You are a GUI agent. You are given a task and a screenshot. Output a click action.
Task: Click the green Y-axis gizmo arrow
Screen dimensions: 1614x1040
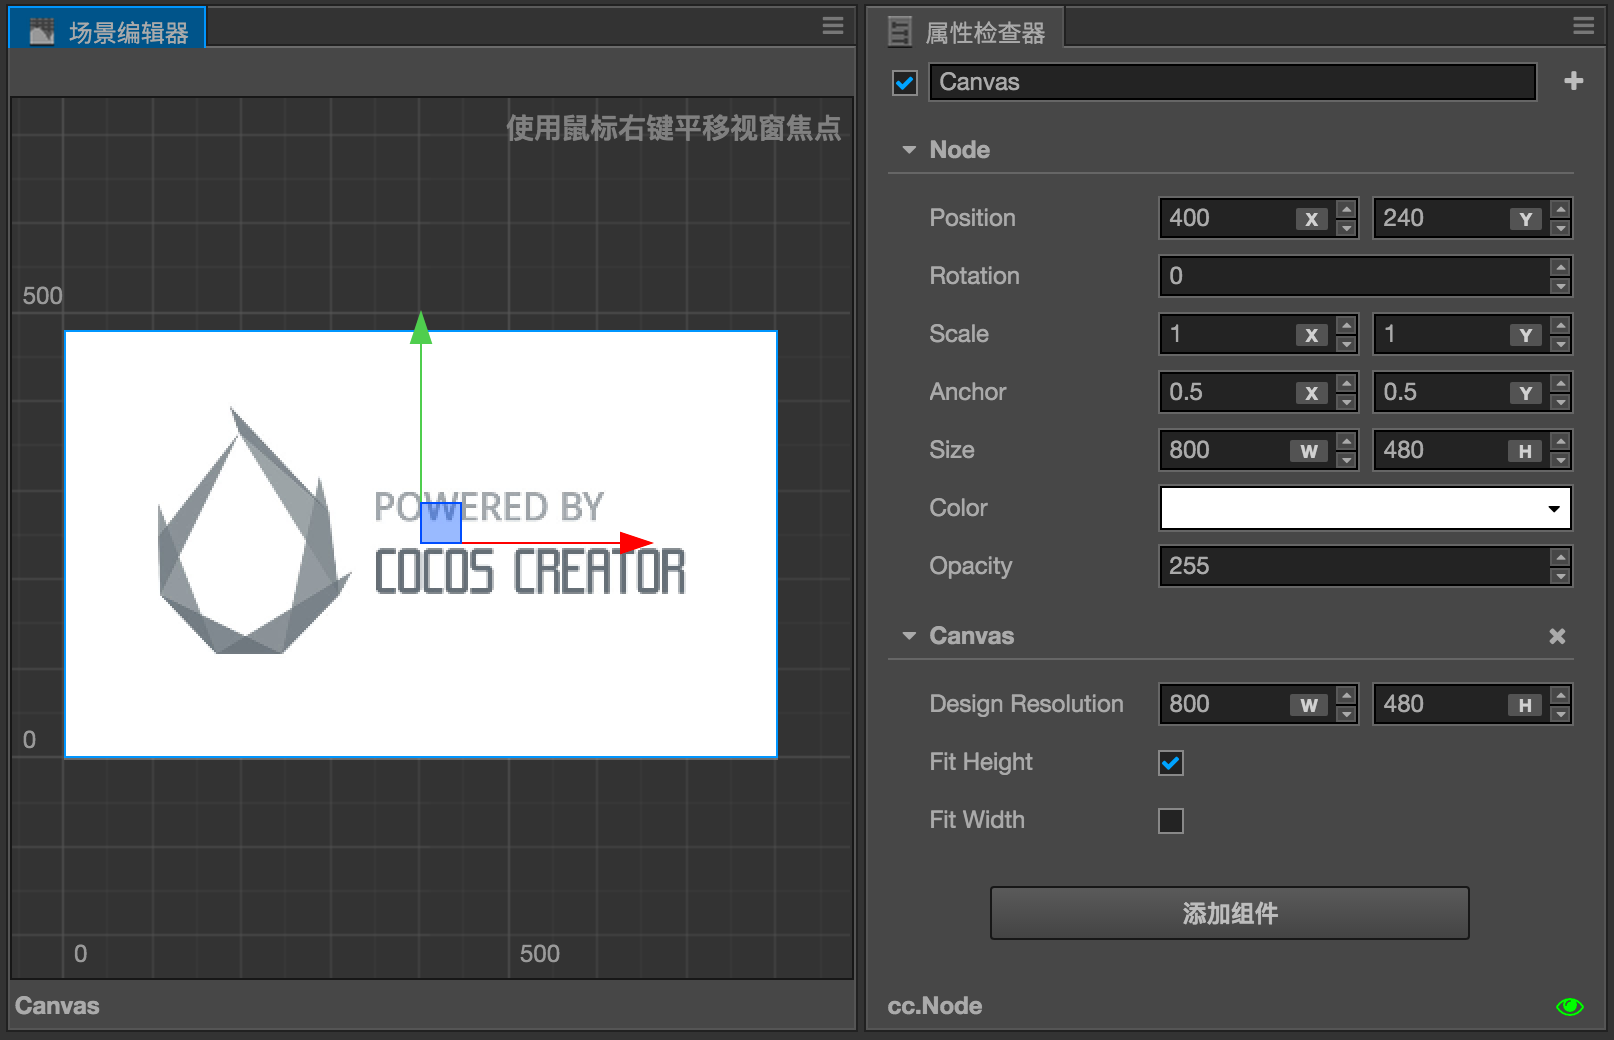[421, 328]
